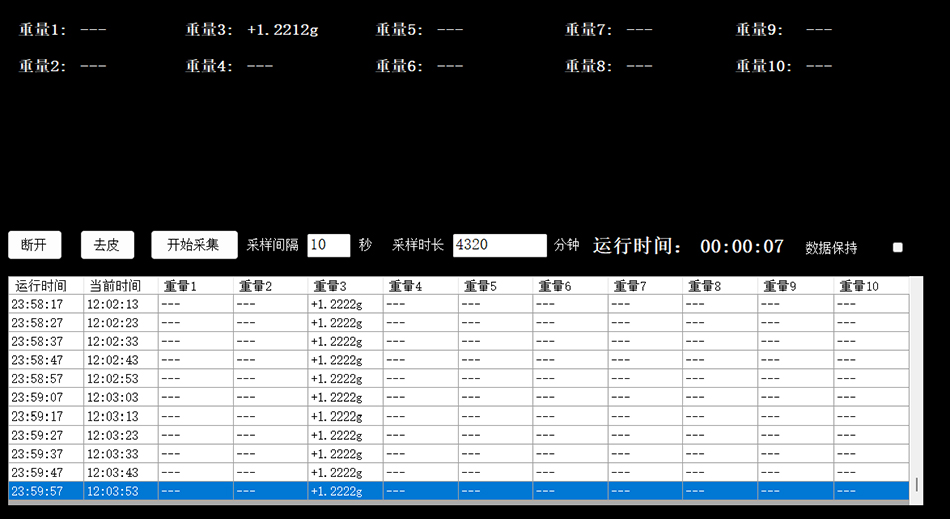Click the 重量2 column header
The height and width of the screenshot is (519, 950).
270,286
